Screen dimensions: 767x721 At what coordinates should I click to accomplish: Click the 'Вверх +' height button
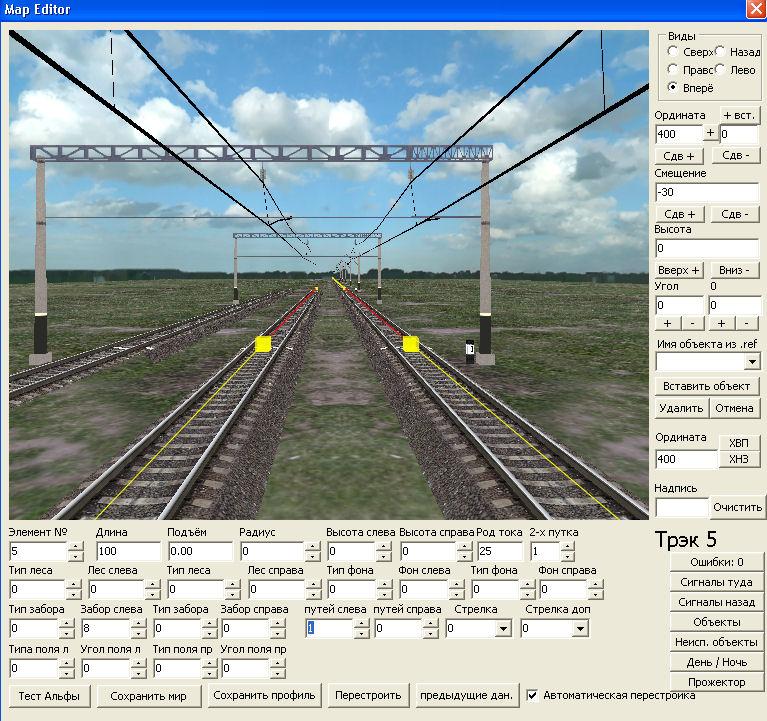(x=680, y=270)
